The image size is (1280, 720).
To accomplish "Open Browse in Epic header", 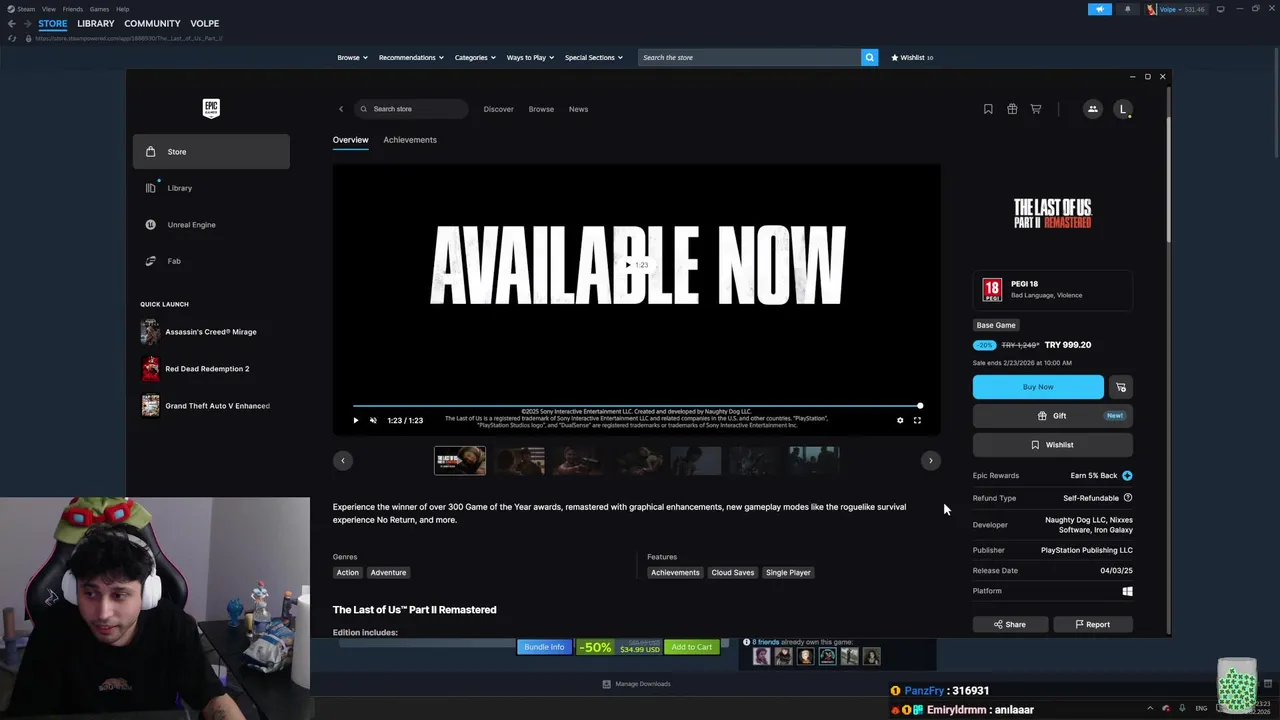I will point(541,109).
